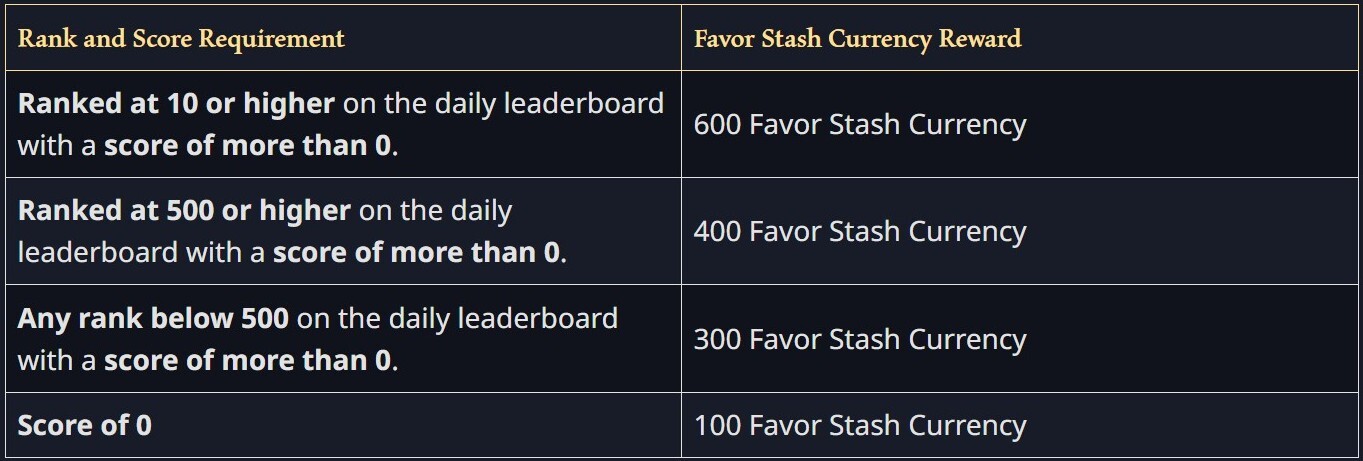Click "with a" in the top-500 row
This screenshot has width=1363, height=461.
pyautogui.click(x=225, y=253)
